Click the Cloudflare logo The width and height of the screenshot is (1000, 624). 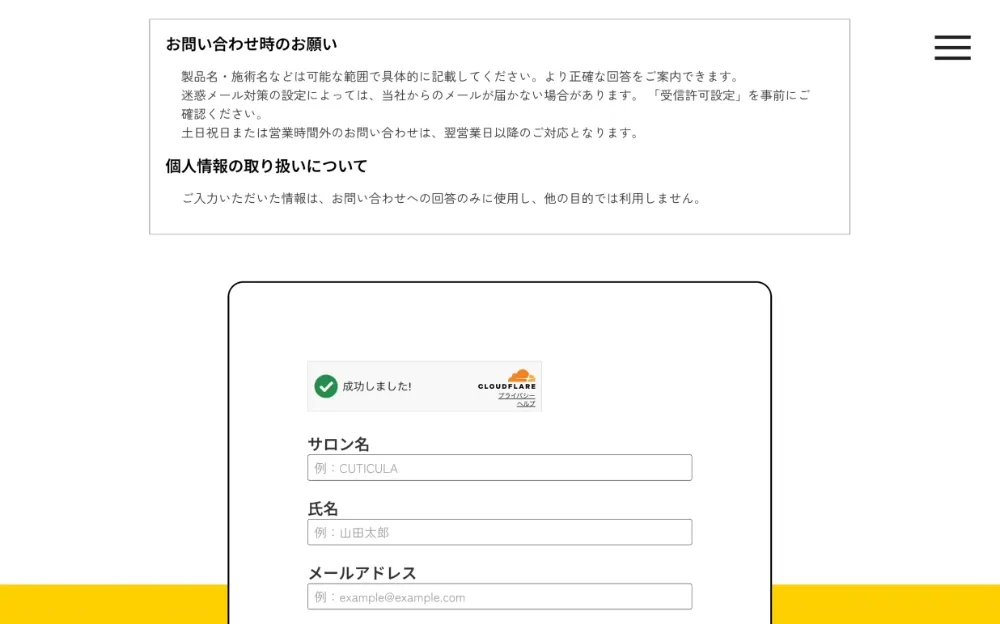coord(507,380)
